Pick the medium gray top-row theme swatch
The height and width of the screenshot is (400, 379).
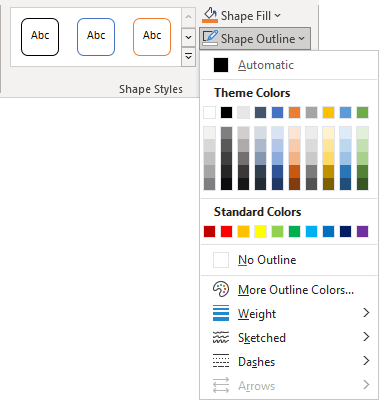[x=311, y=113]
